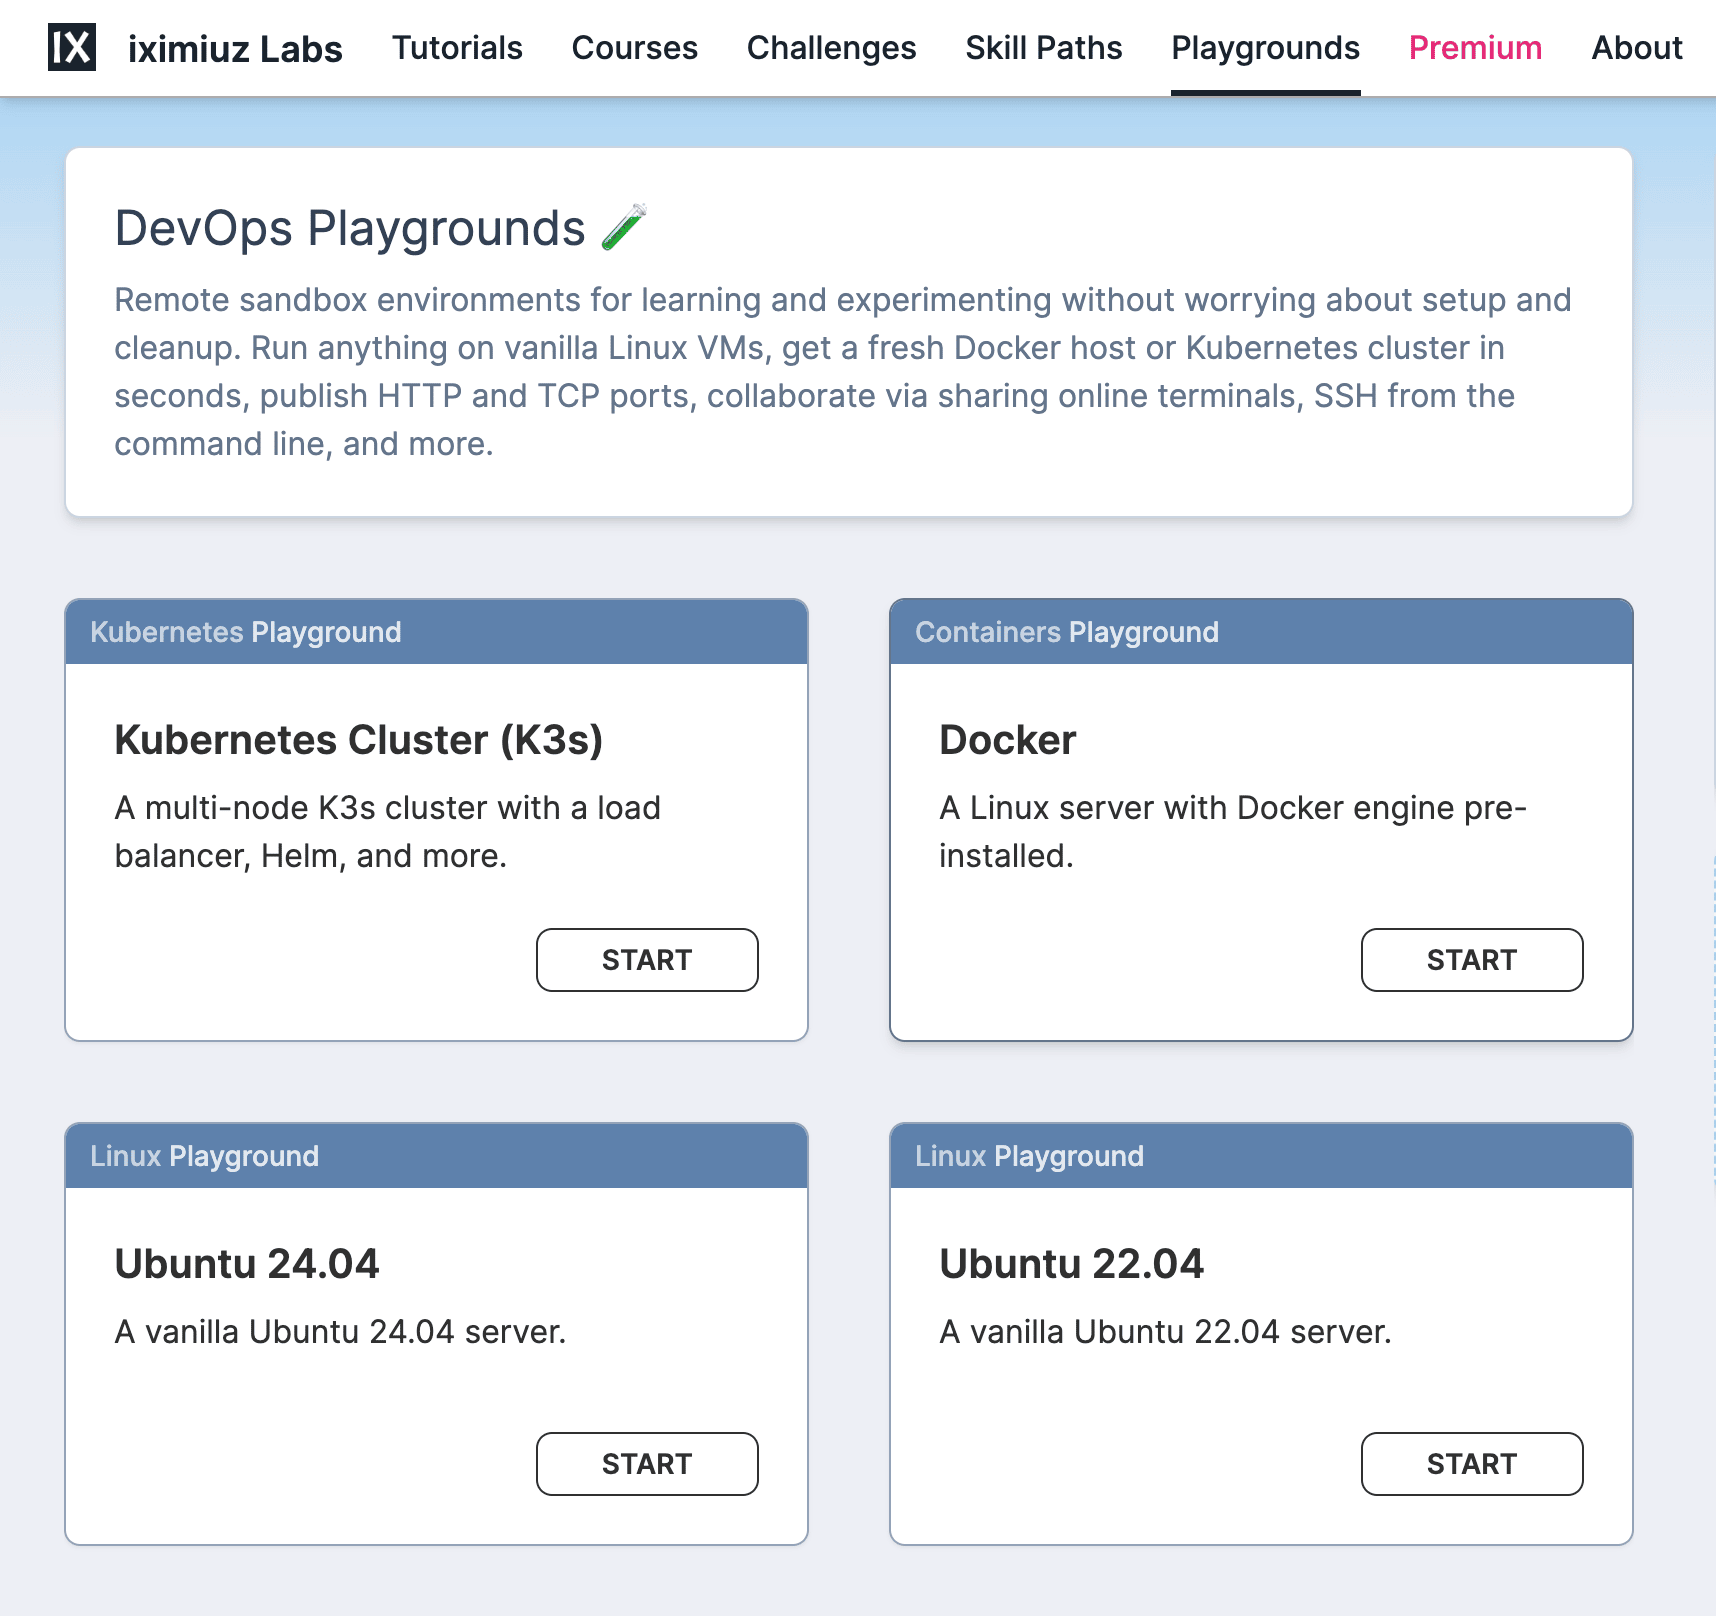Click the Linux Playground header above Ubuntu 22.04
The image size is (1716, 1616).
click(1261, 1156)
